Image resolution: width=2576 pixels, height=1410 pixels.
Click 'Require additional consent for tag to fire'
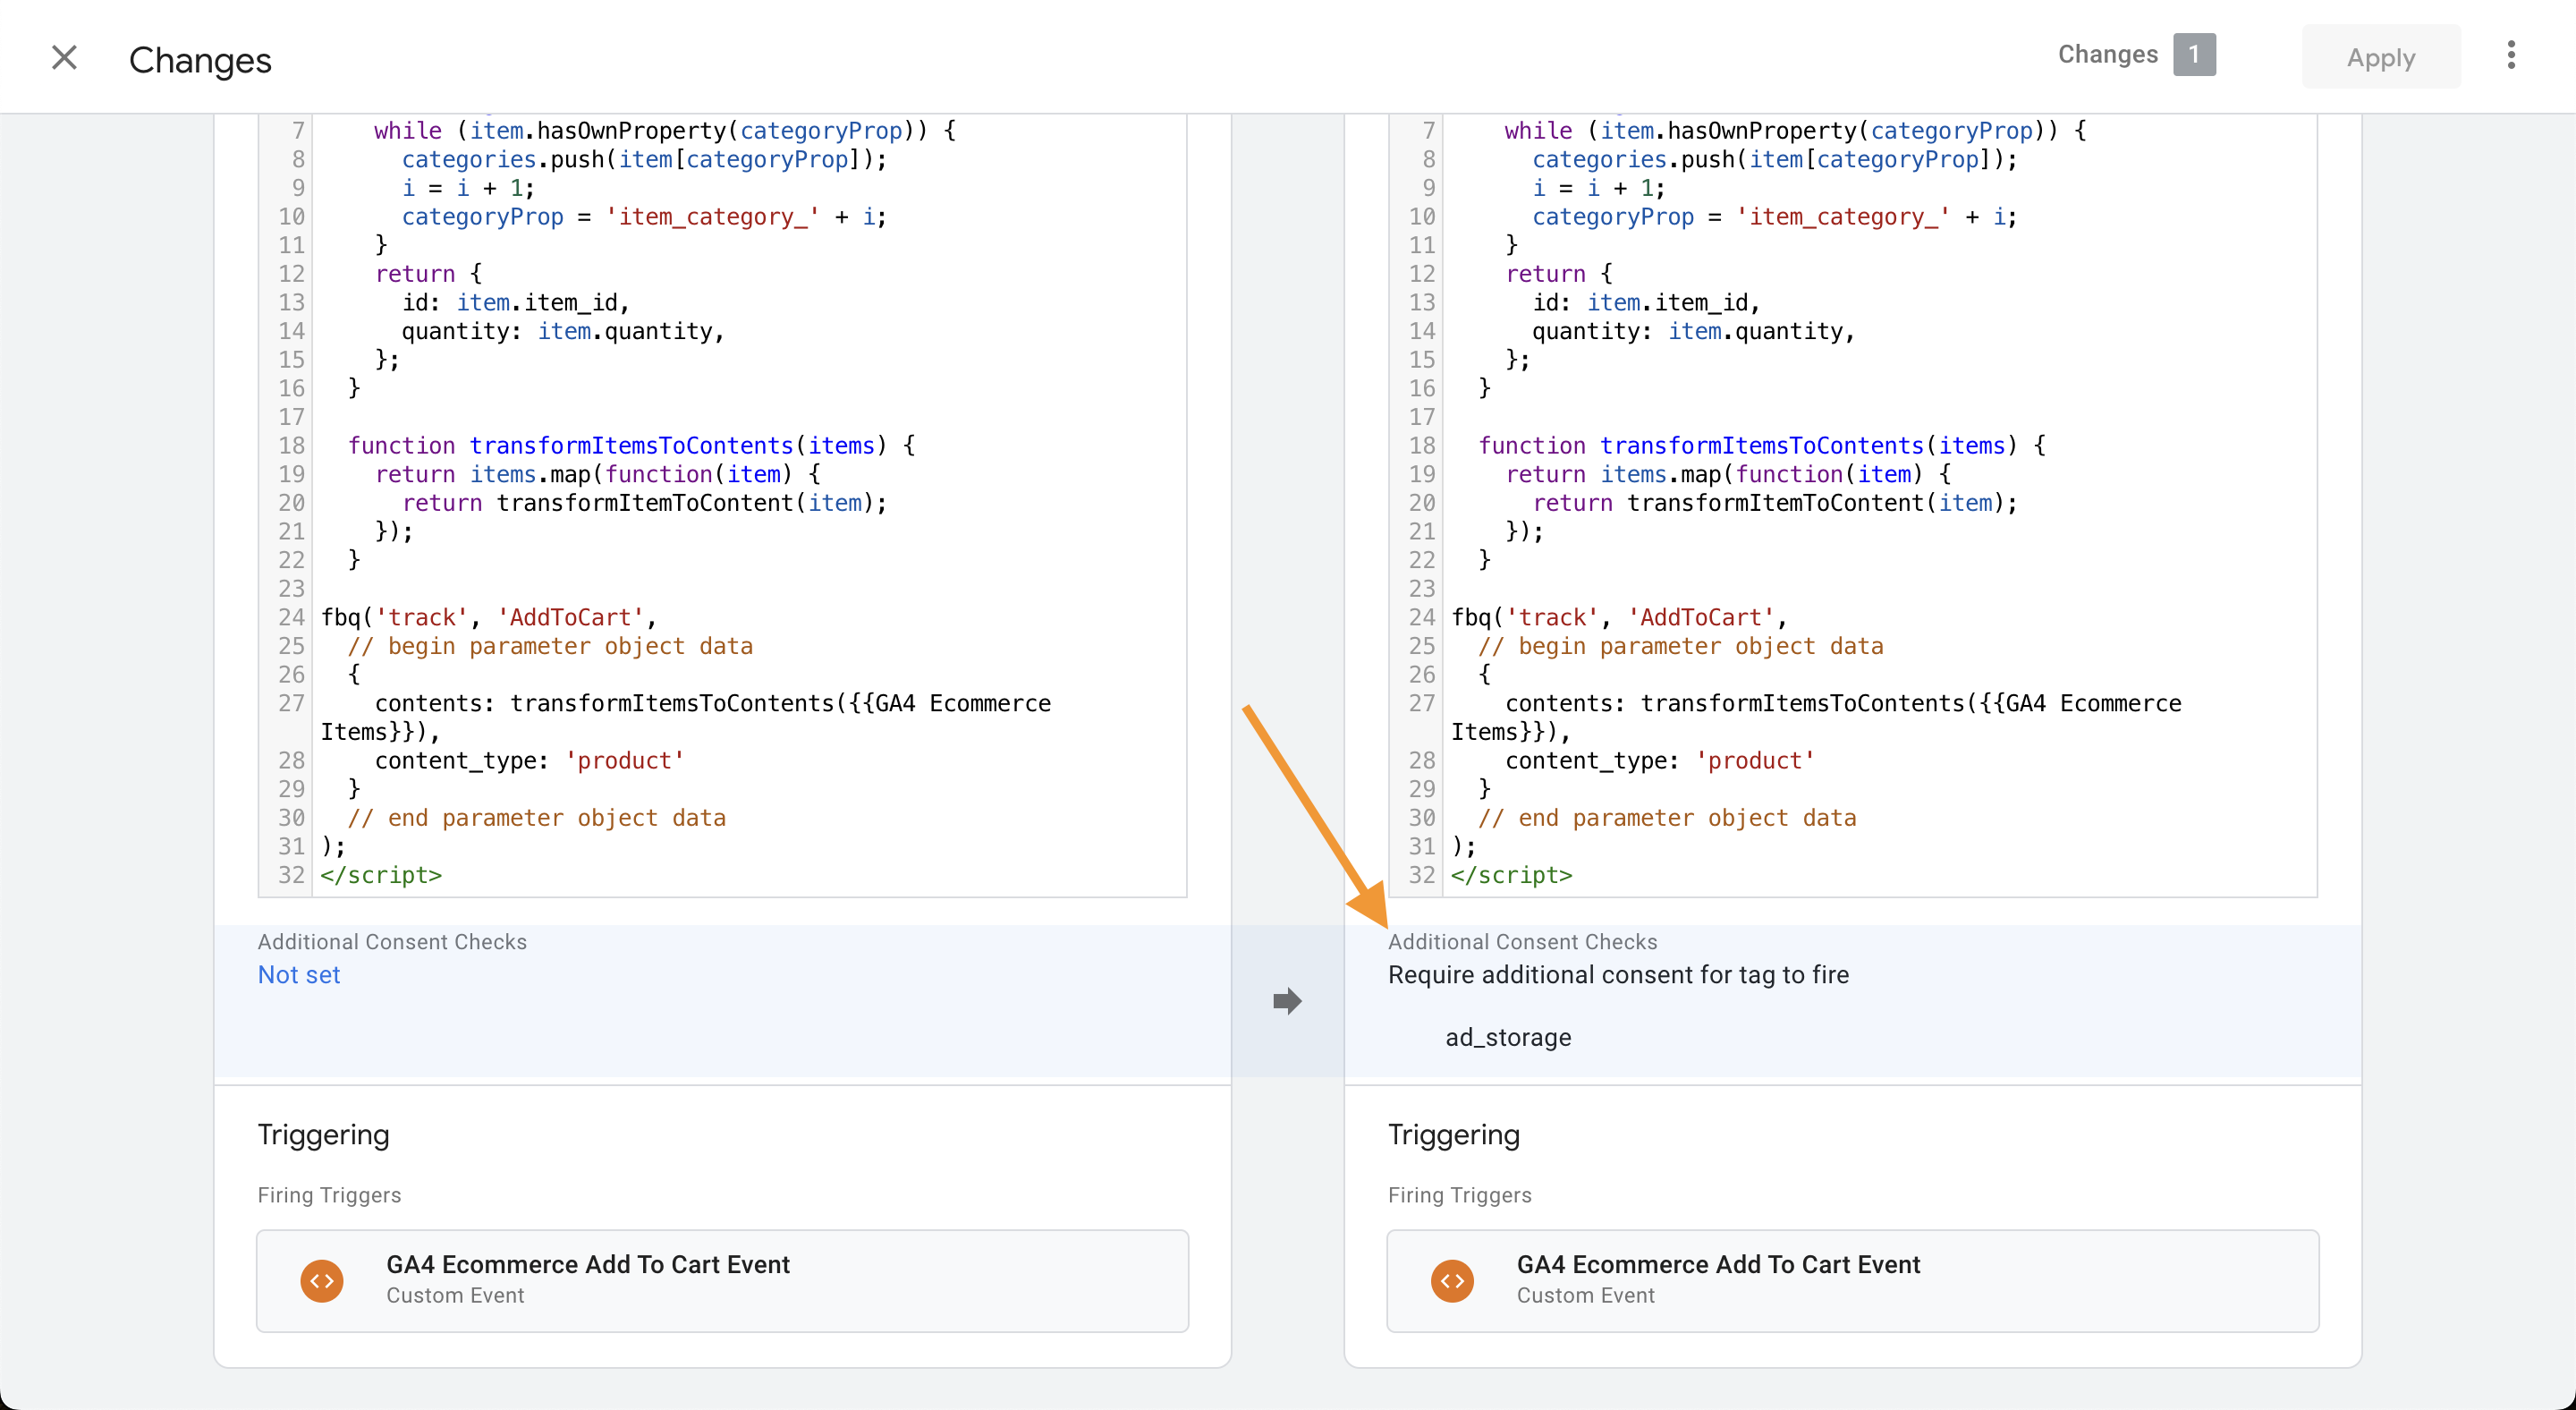(1618, 974)
